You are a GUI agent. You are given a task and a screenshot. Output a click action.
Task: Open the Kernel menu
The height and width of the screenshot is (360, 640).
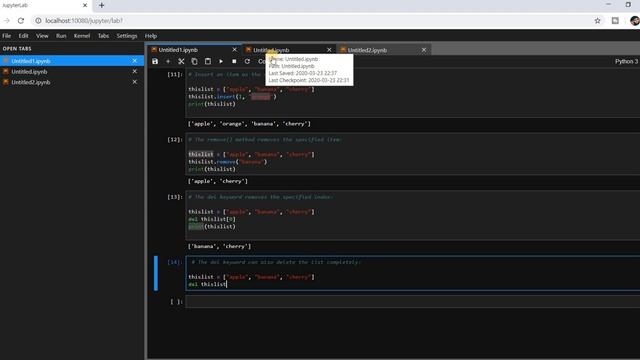(82, 36)
